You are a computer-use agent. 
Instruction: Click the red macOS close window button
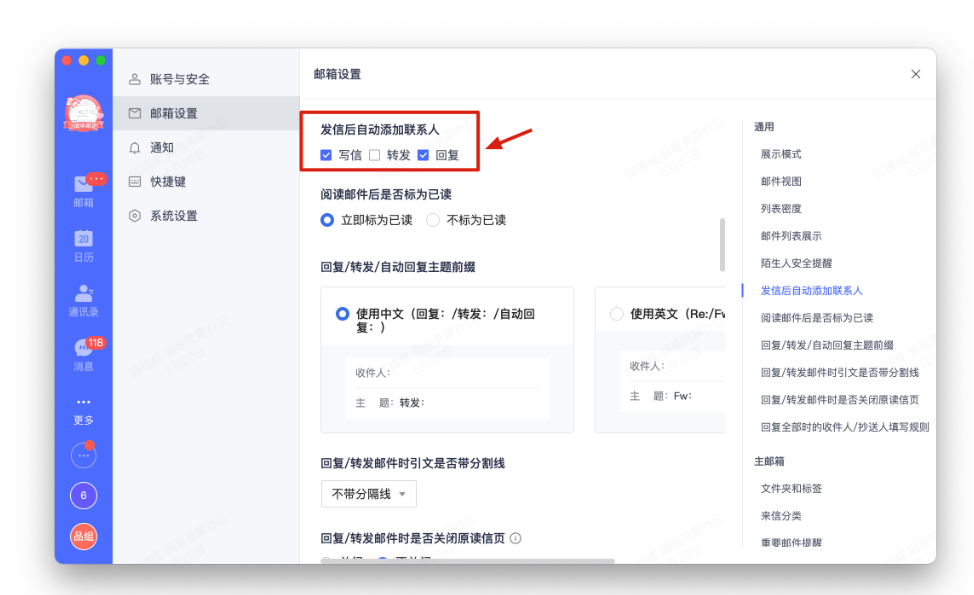tap(66, 60)
